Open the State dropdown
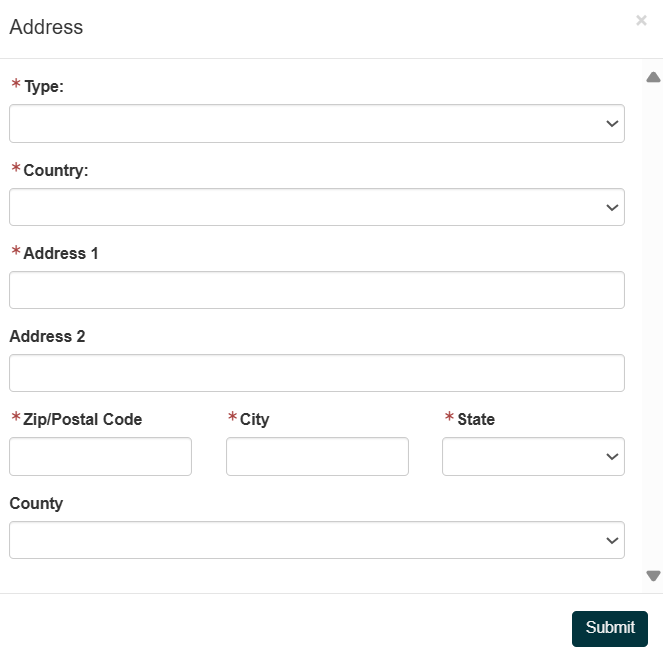 pos(533,456)
